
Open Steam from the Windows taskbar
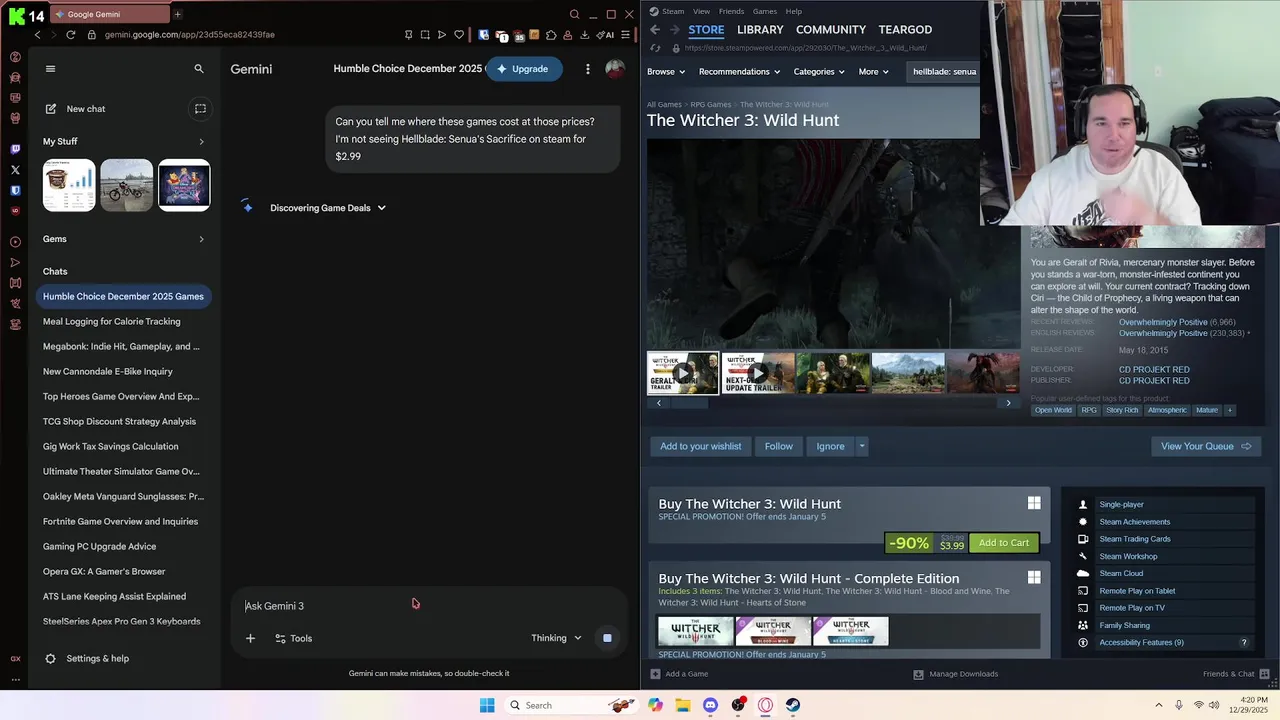pyautogui.click(x=793, y=705)
